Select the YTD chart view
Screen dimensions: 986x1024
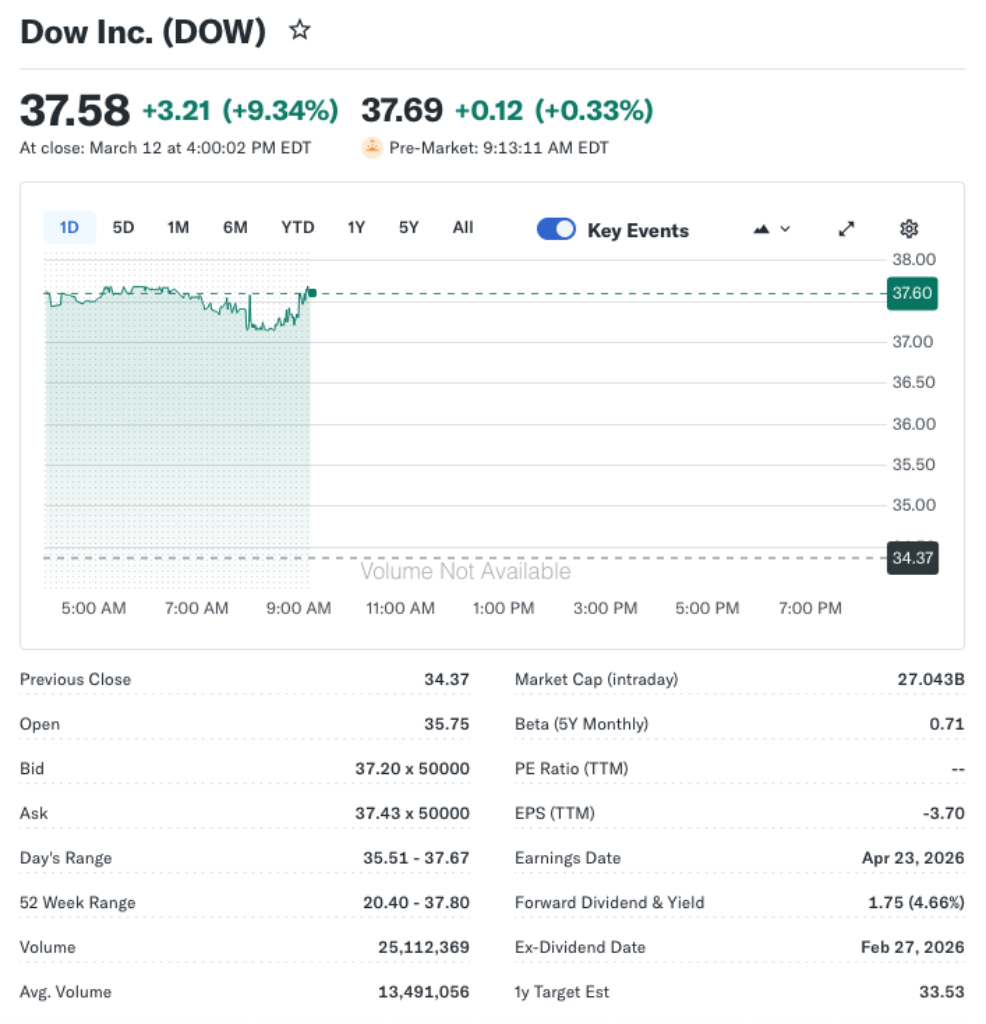297,227
